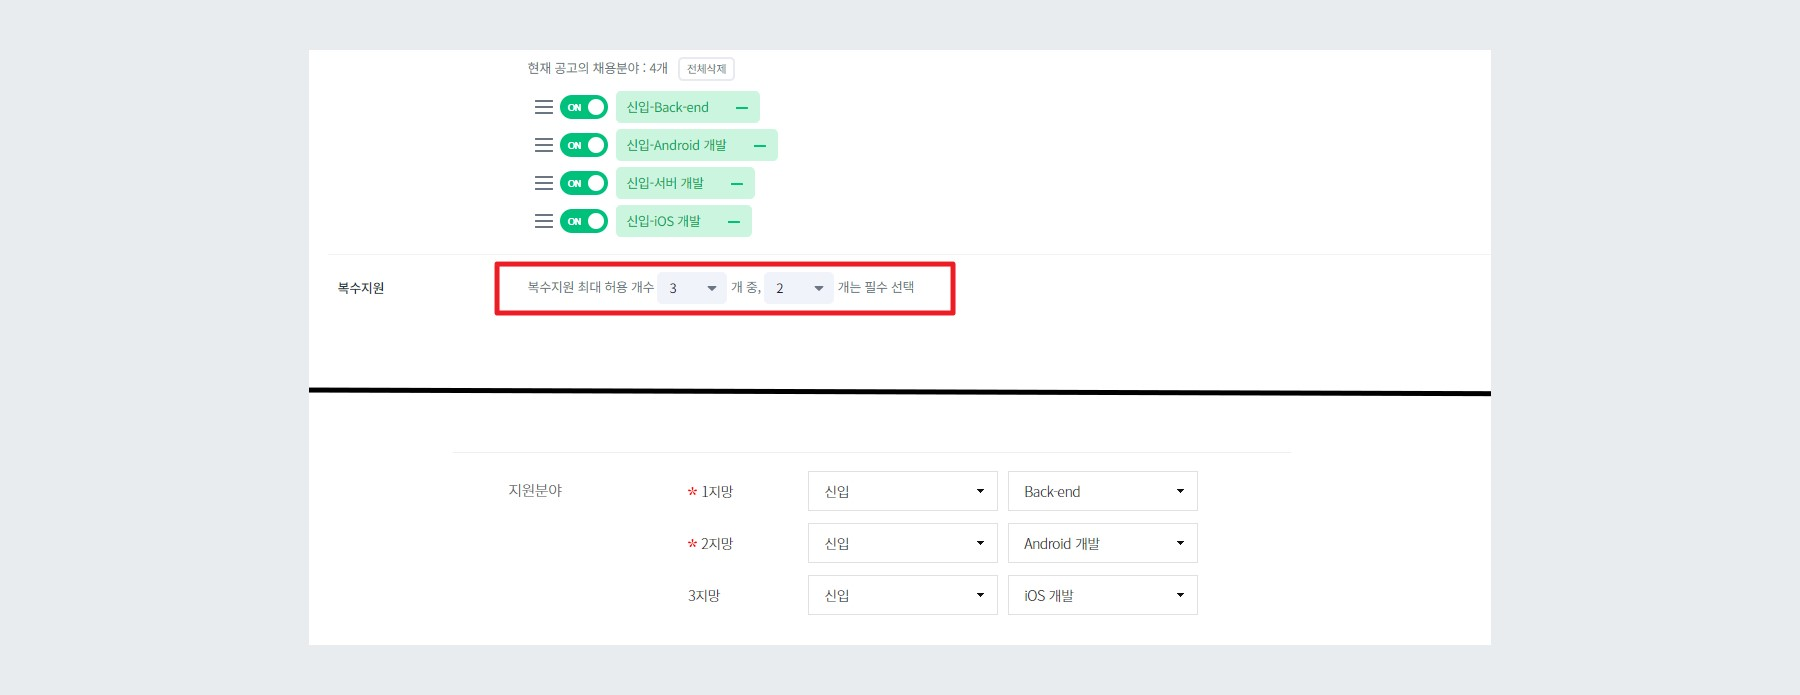The height and width of the screenshot is (695, 1800).
Task: Click the 지원분야 label
Action: (535, 490)
